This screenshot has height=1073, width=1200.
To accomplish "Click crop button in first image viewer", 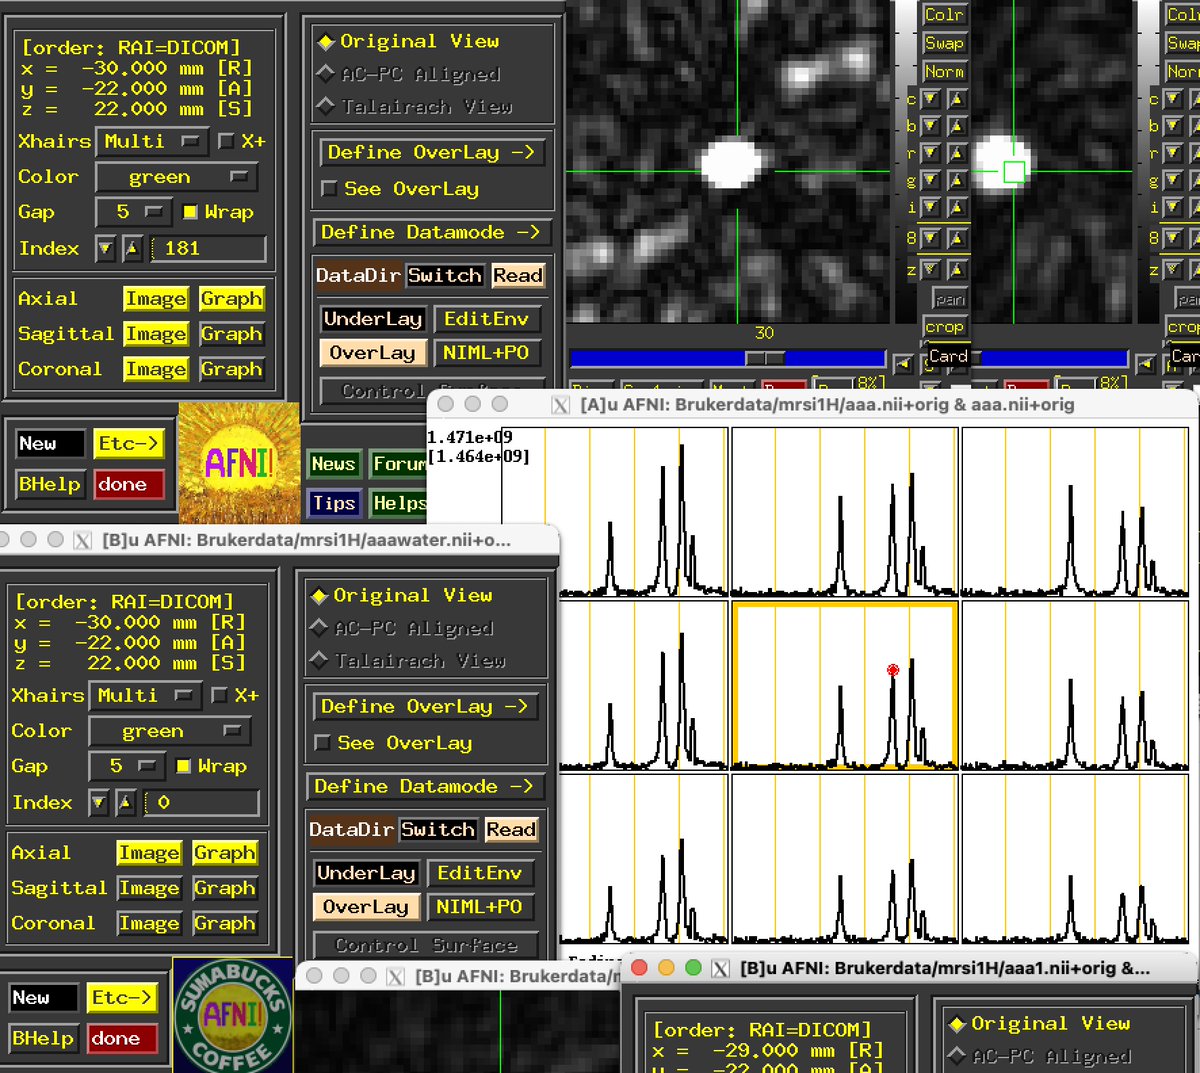I will [x=943, y=327].
